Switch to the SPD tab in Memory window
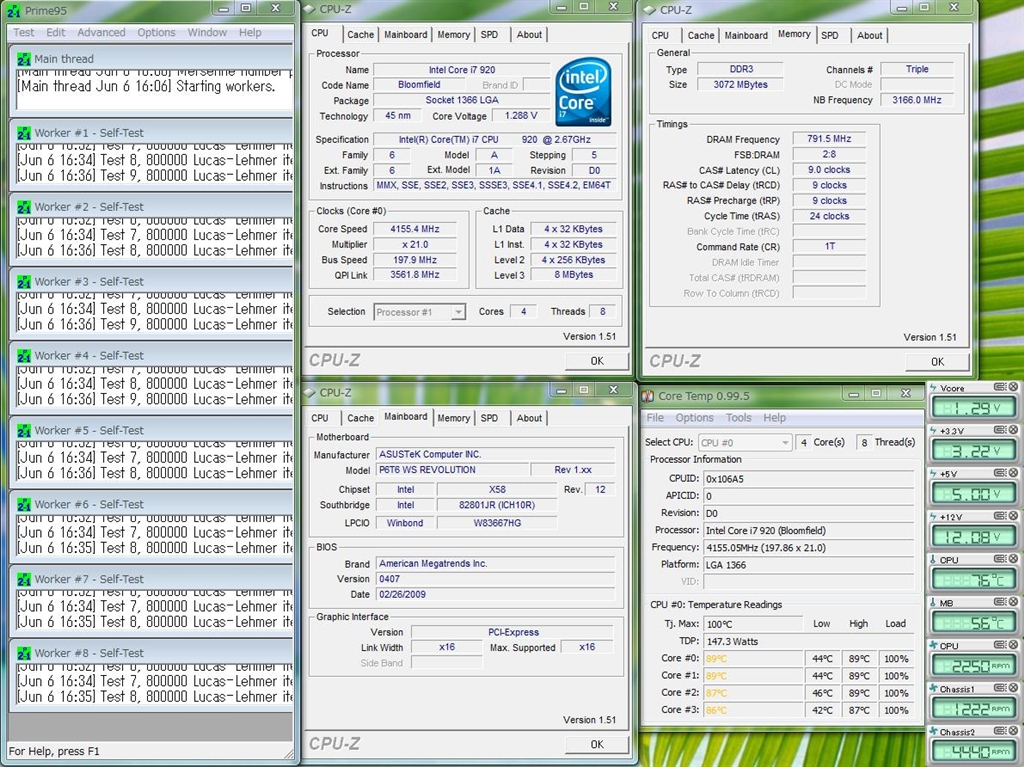 click(x=830, y=35)
